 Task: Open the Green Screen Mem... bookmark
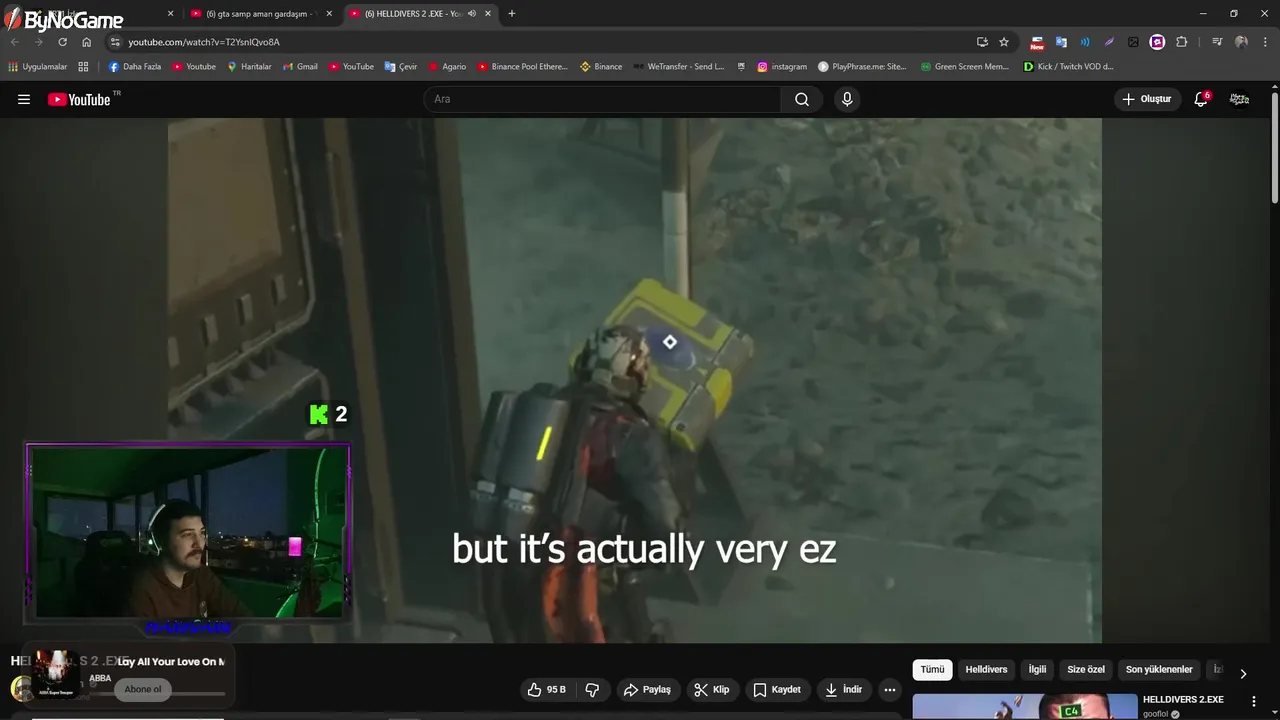coord(964,67)
